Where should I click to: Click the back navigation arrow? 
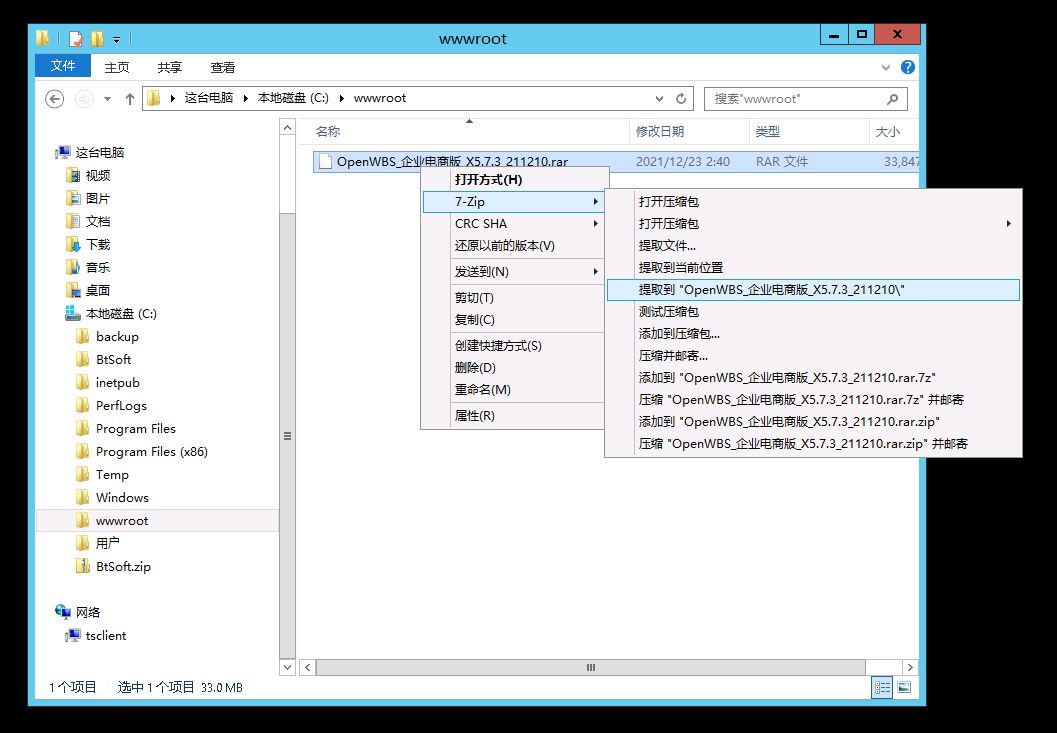click(x=54, y=99)
